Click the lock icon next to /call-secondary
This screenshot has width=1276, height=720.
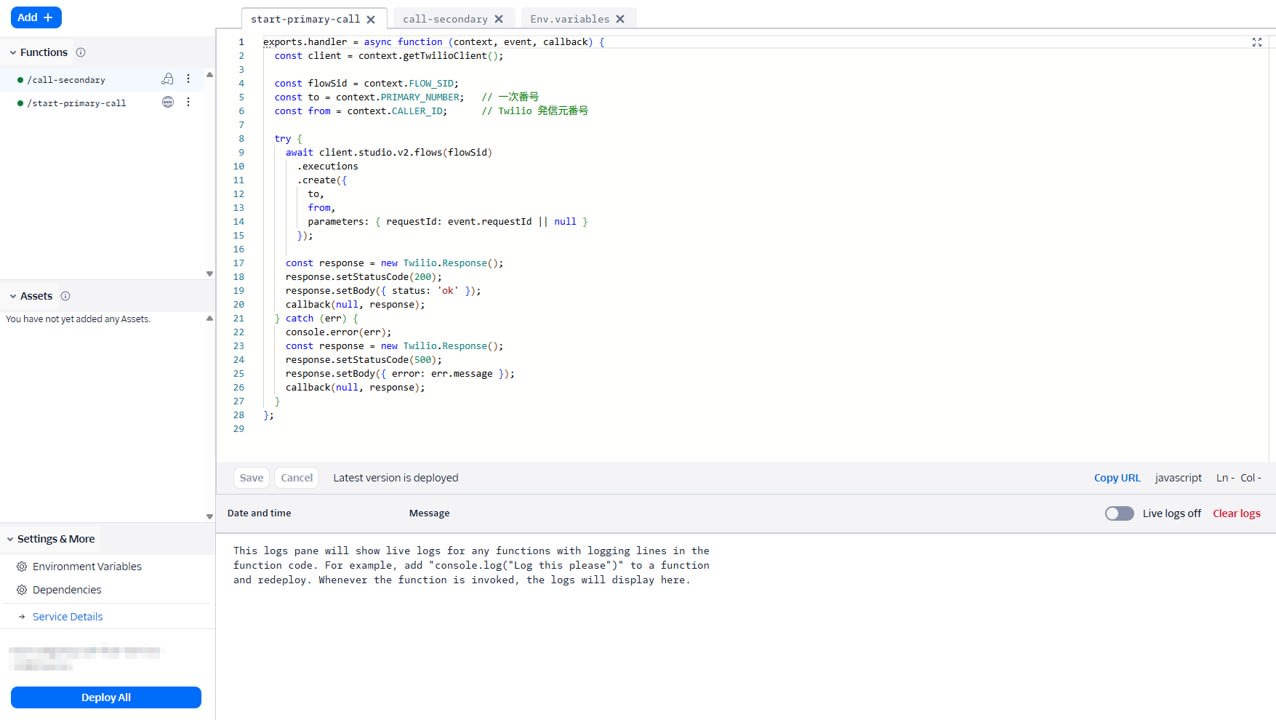pos(167,79)
